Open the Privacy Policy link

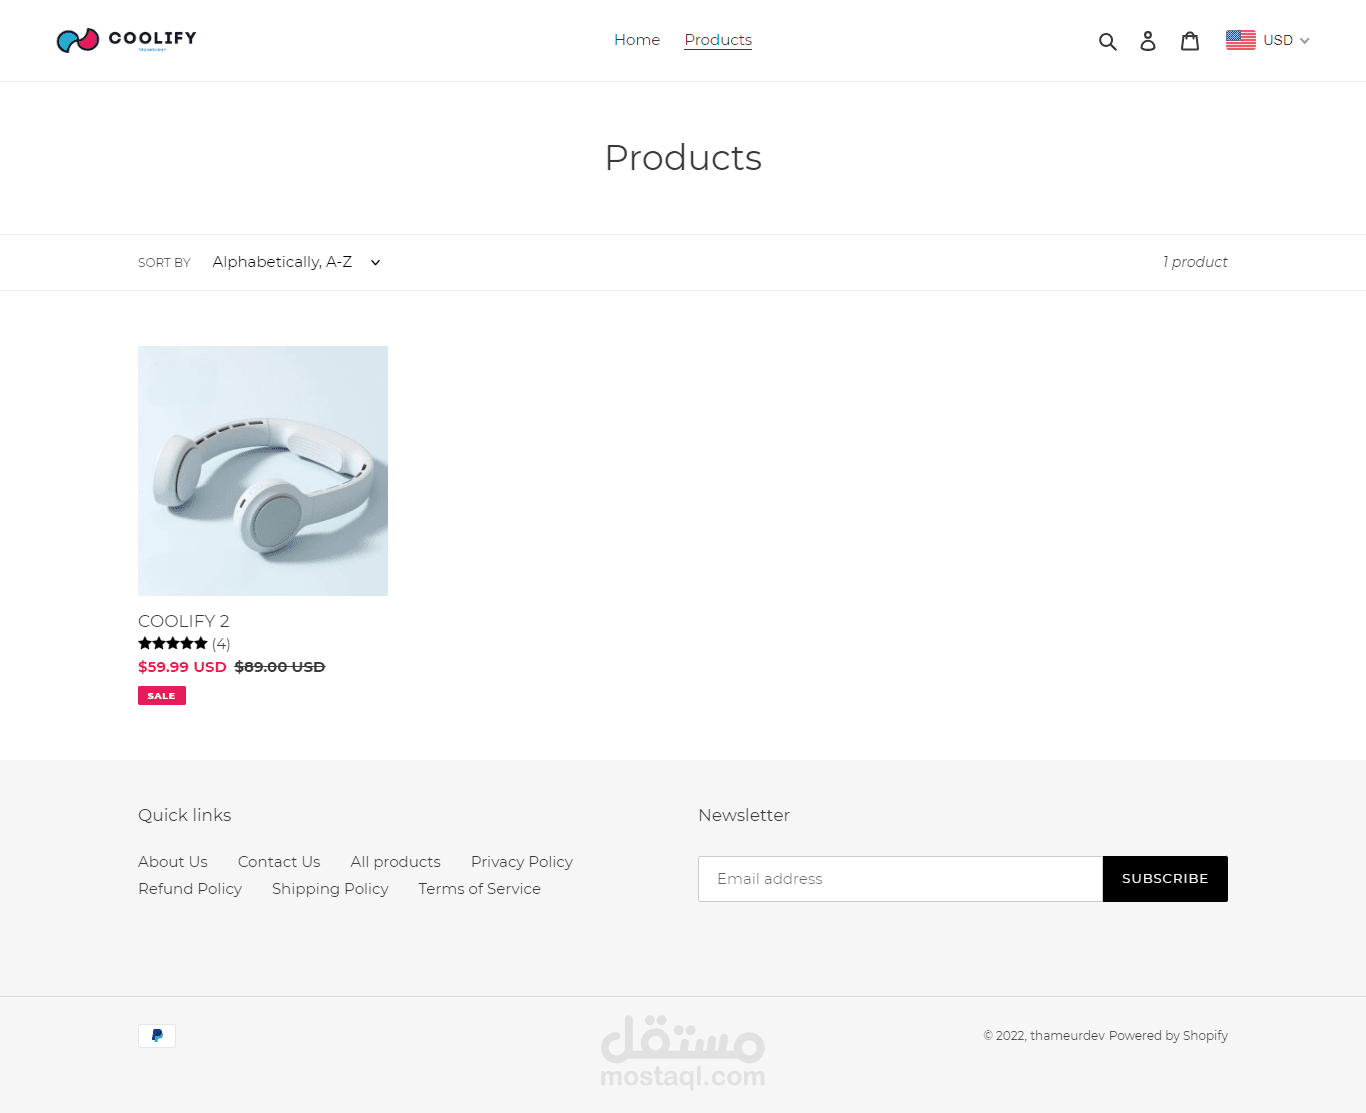(x=522, y=862)
